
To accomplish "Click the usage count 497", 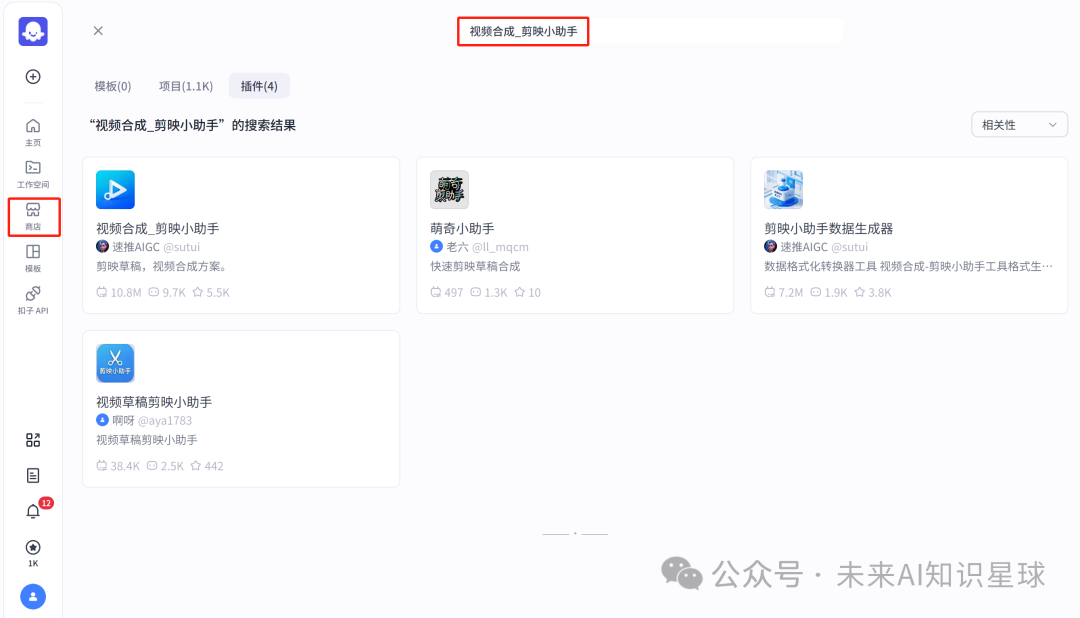I will (x=447, y=292).
